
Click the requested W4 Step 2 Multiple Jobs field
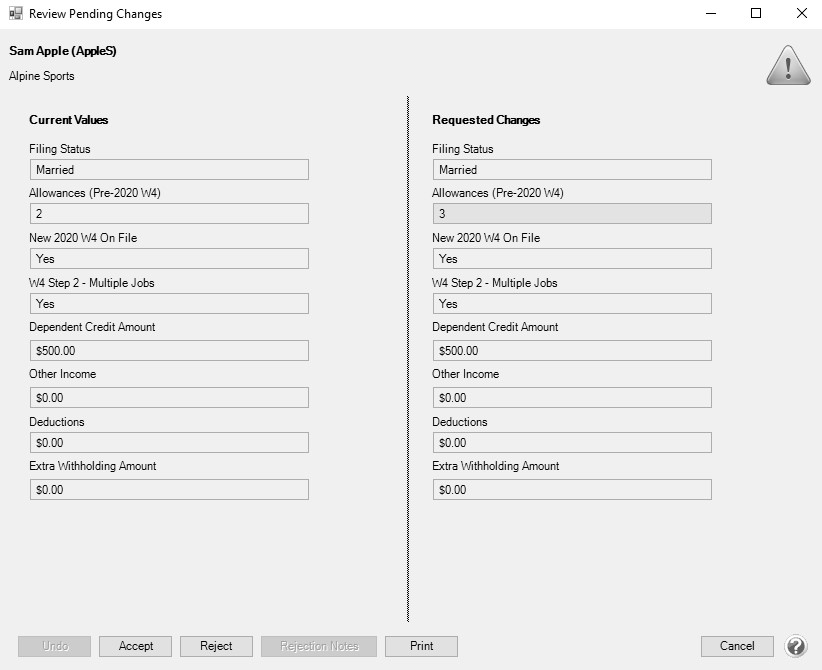point(572,304)
